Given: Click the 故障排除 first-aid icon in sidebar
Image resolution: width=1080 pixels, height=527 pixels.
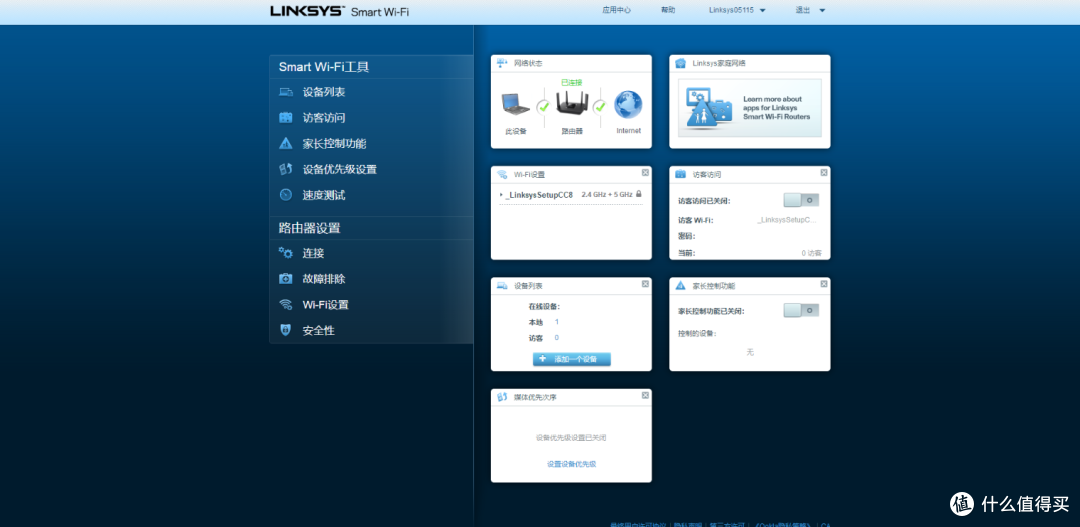Looking at the screenshot, I should 285,279.
